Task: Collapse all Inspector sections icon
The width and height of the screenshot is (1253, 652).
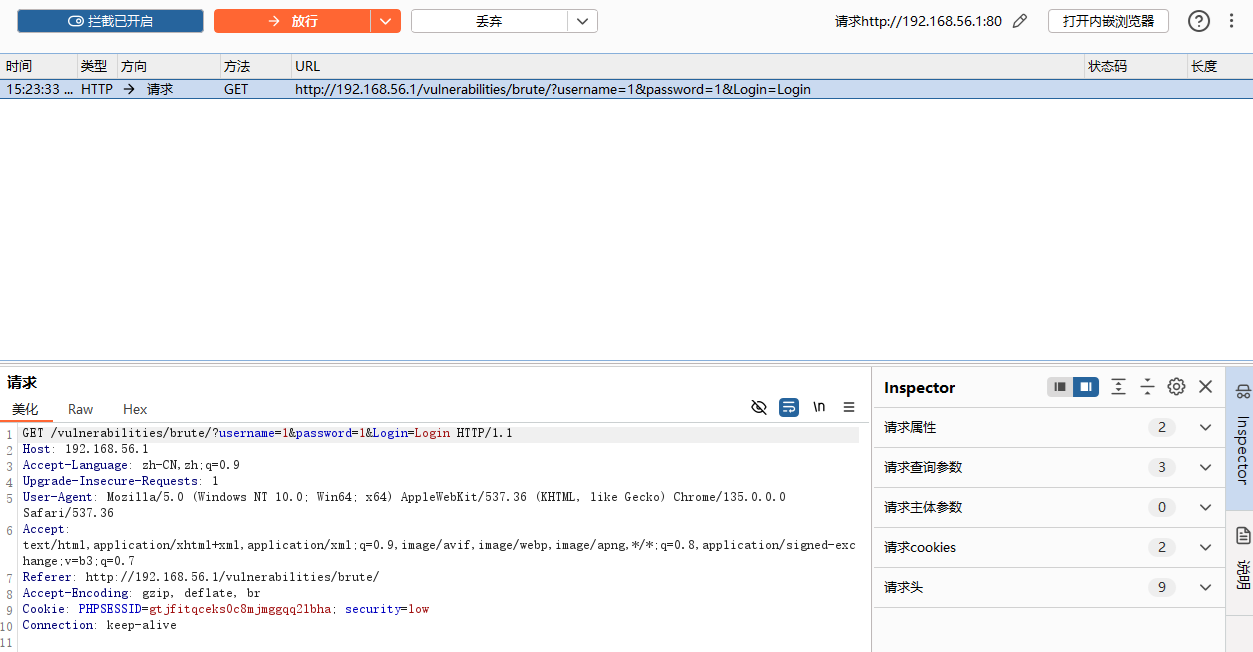Action: coord(1147,387)
